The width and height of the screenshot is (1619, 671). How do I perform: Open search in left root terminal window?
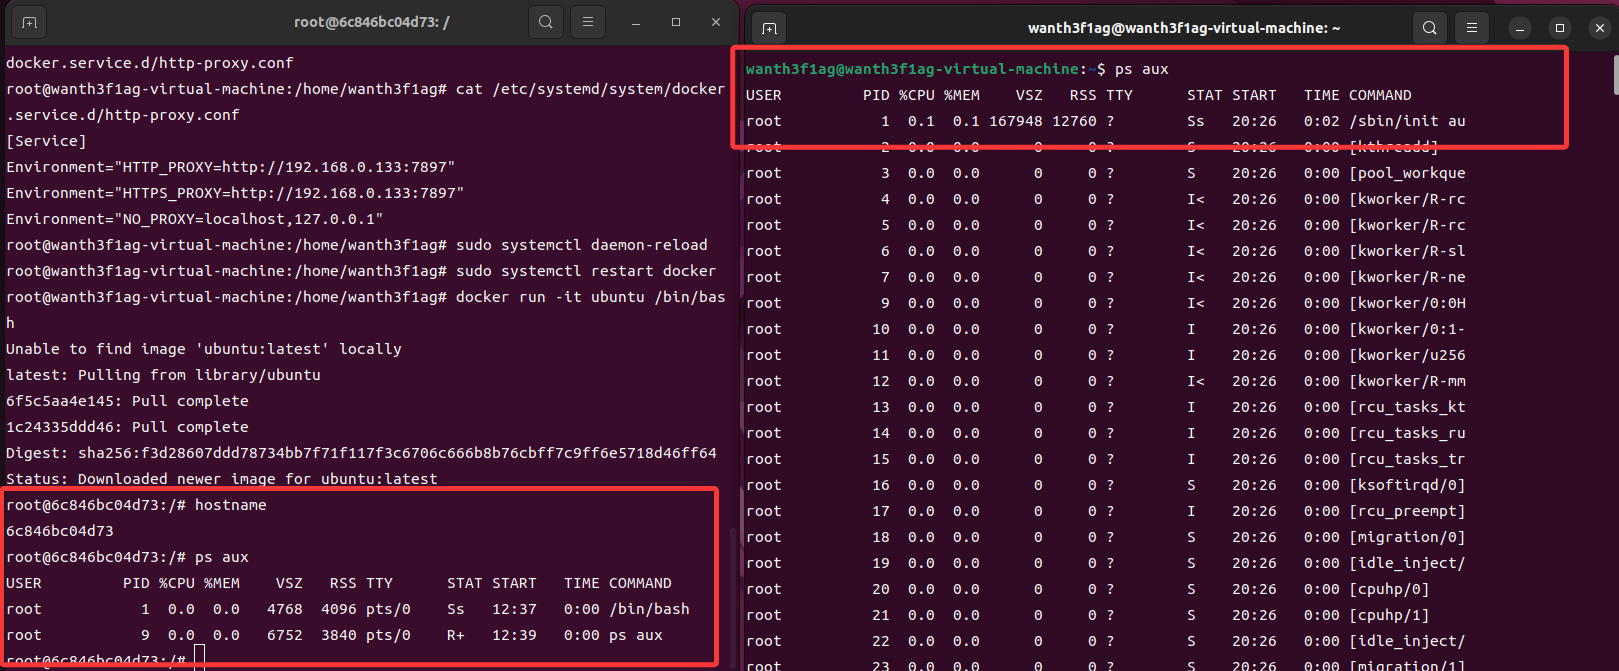click(546, 22)
